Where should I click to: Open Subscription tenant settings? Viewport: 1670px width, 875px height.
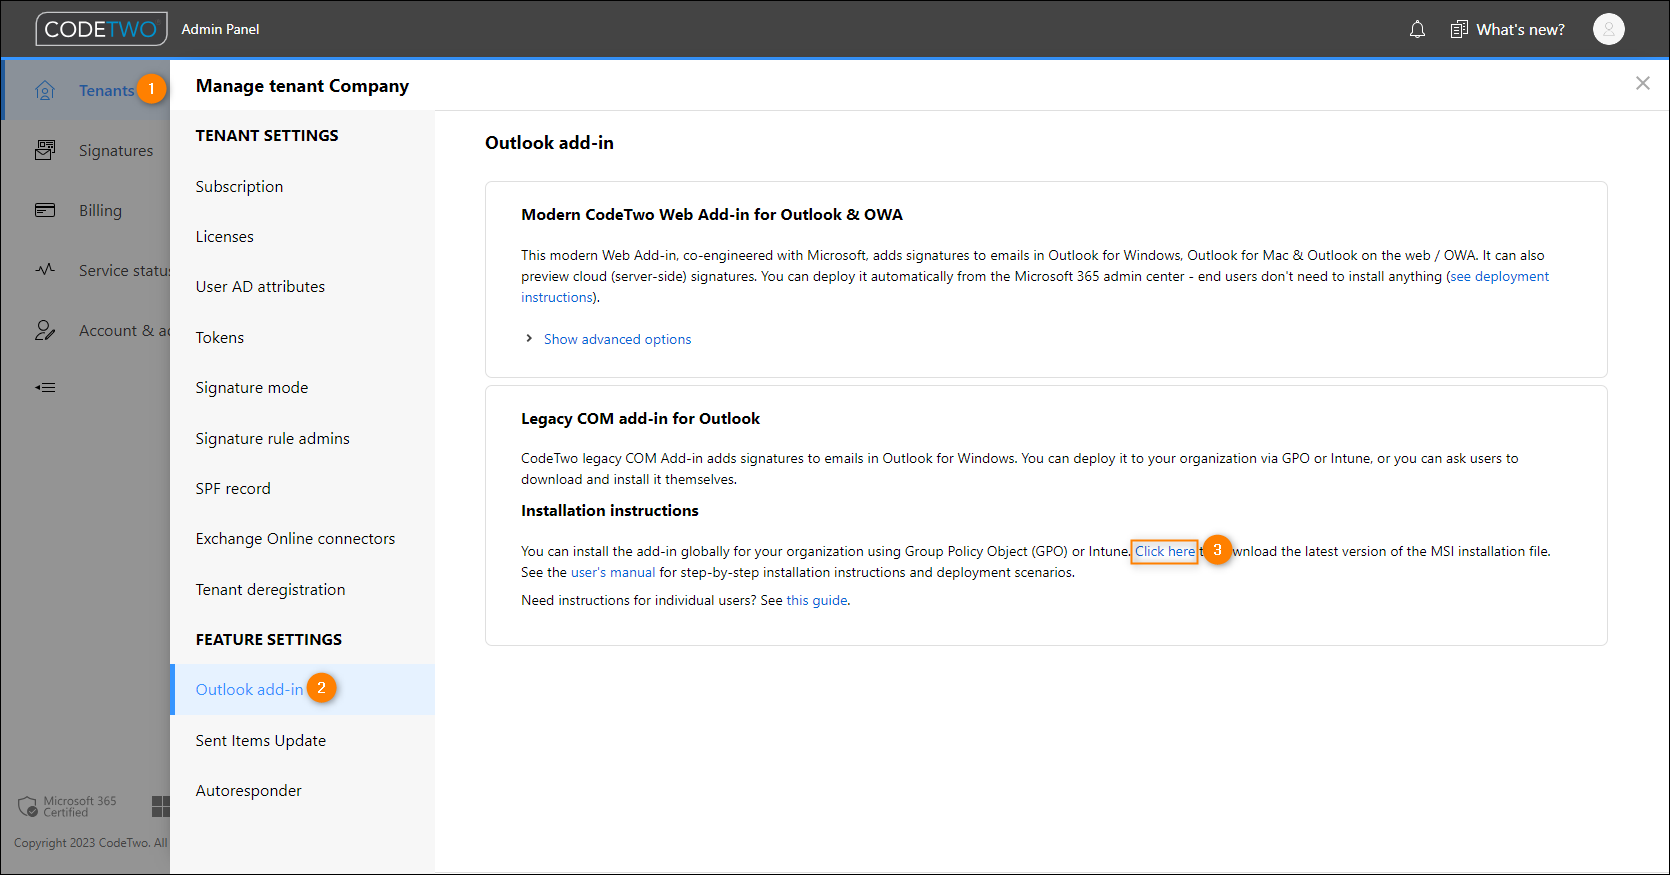239,187
